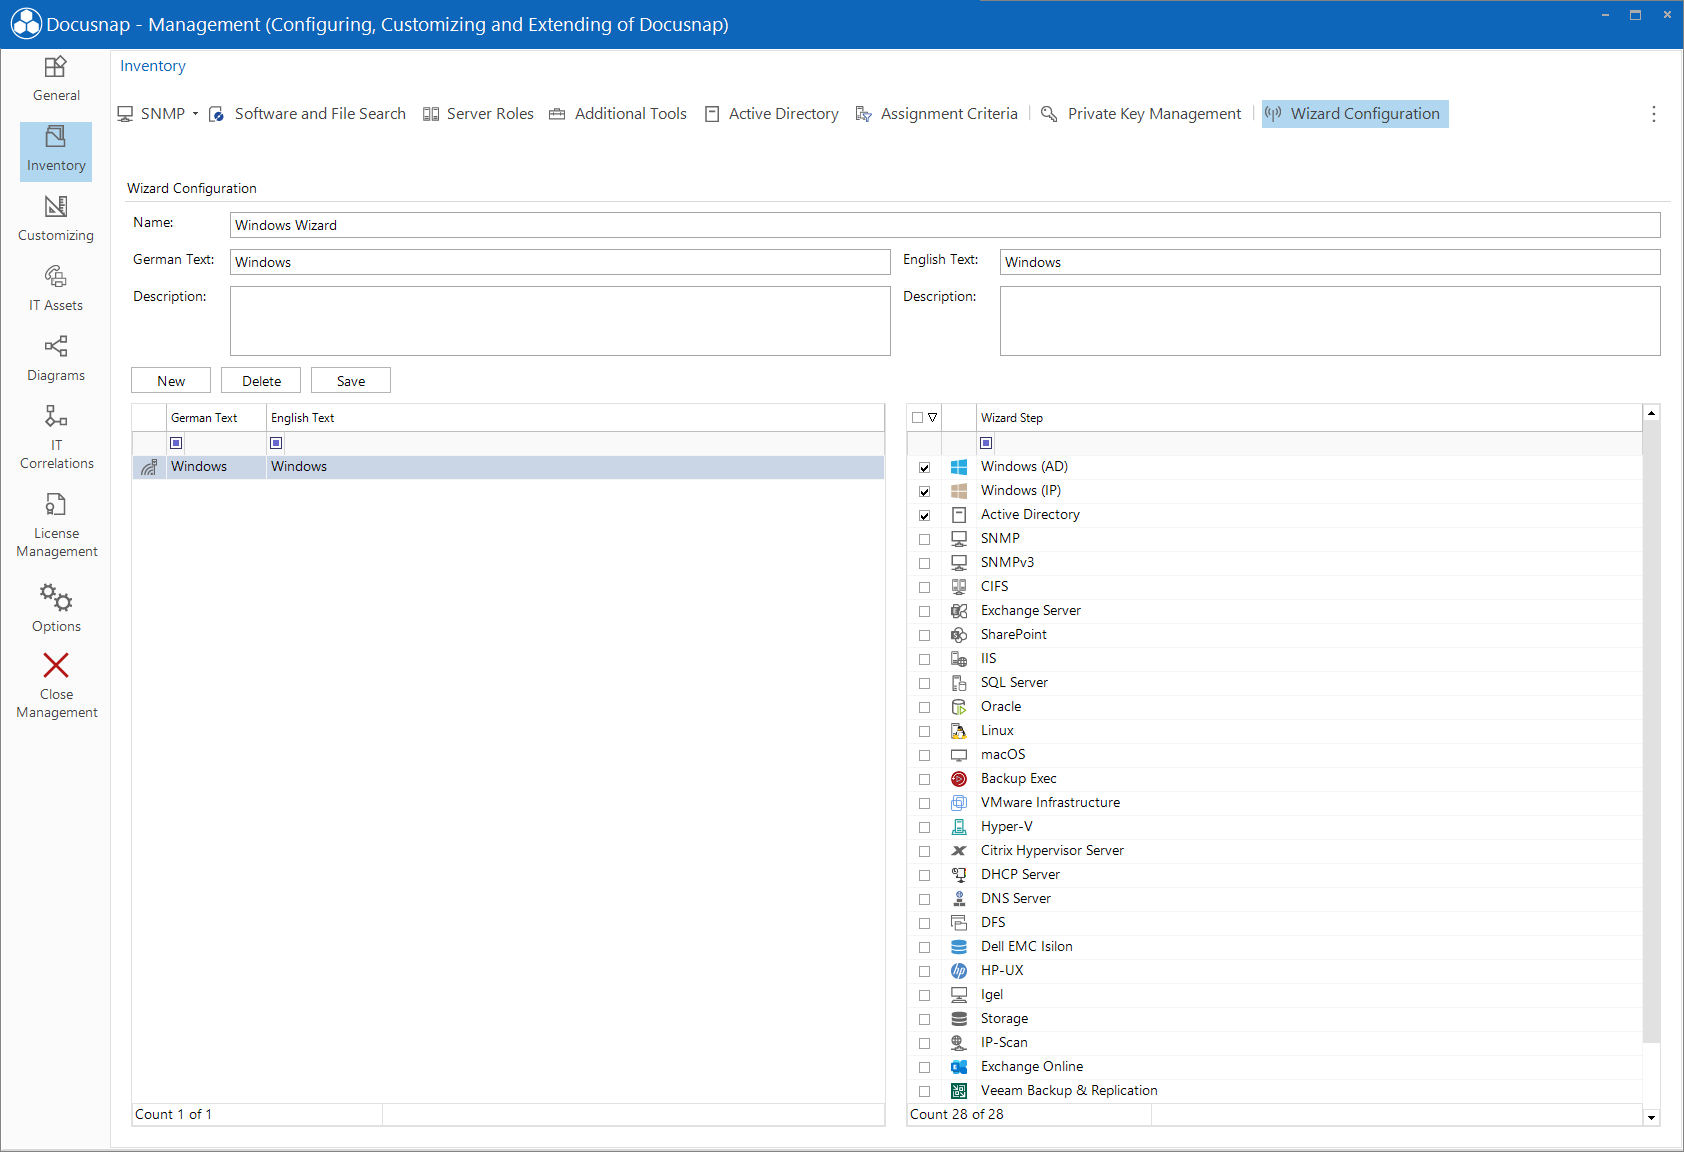Screen dimensions: 1684x1152
Task: Open Private Key Management tab
Action: click(1141, 114)
